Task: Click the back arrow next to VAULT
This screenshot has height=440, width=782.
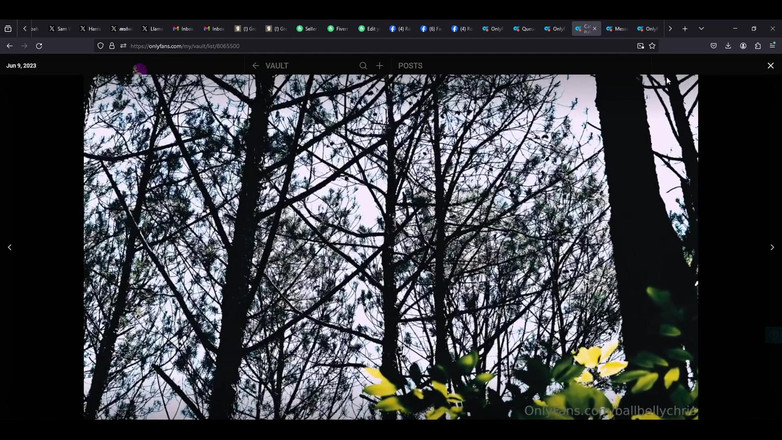Action: tap(255, 66)
